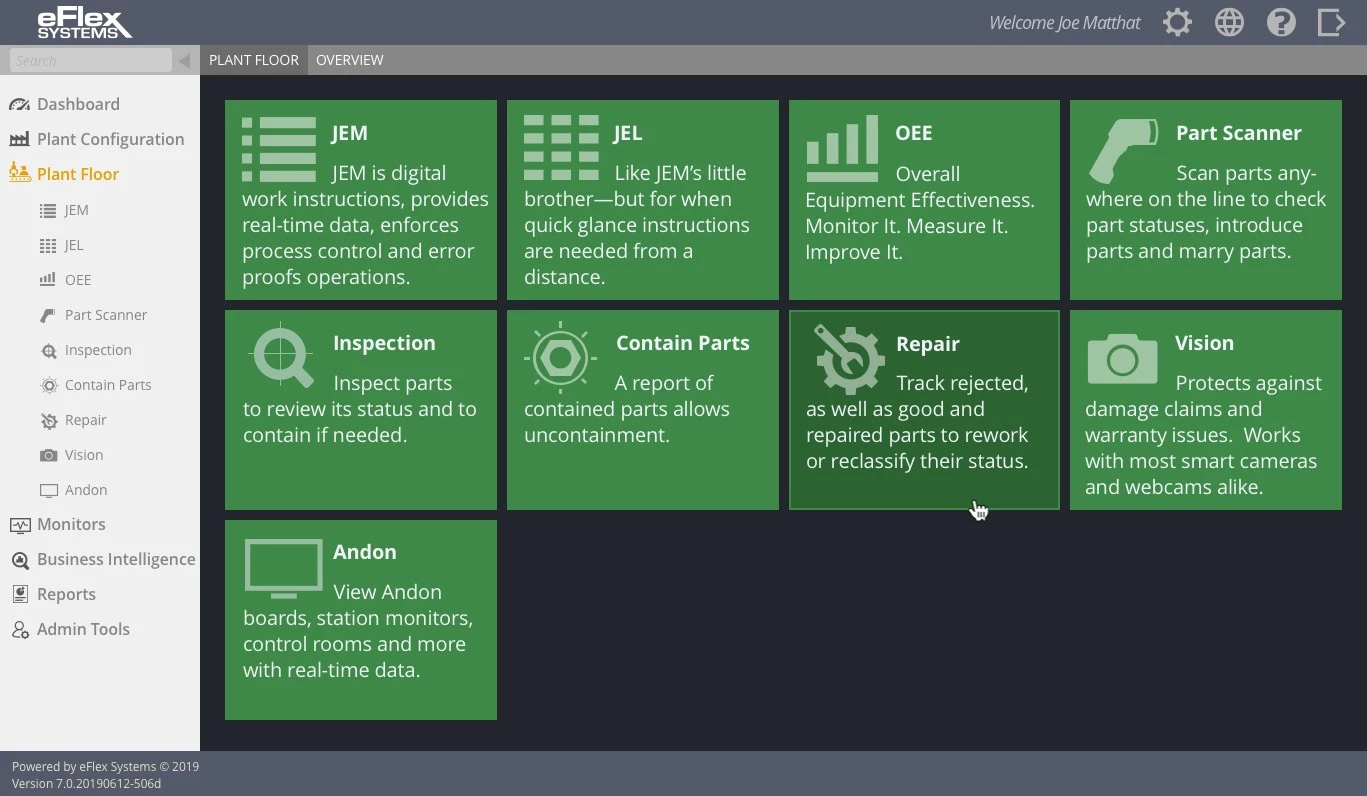Click the JEL grid icon in the sidebar

pyautogui.click(x=46, y=245)
